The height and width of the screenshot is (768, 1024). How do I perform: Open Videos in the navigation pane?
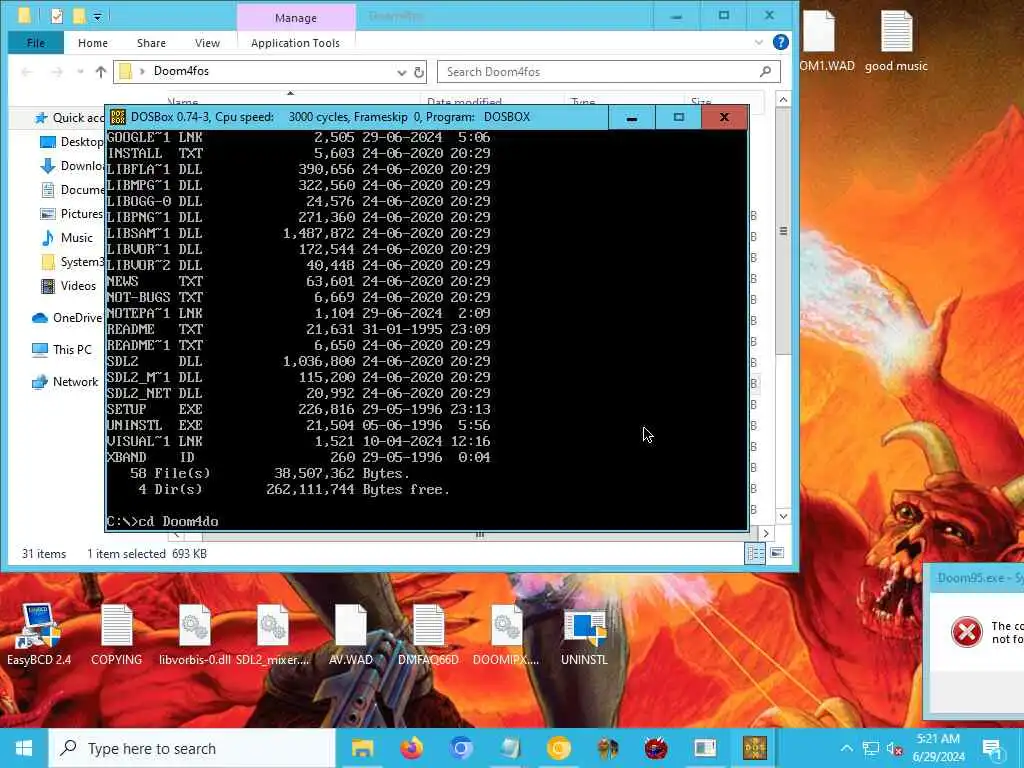pyautogui.click(x=69, y=285)
